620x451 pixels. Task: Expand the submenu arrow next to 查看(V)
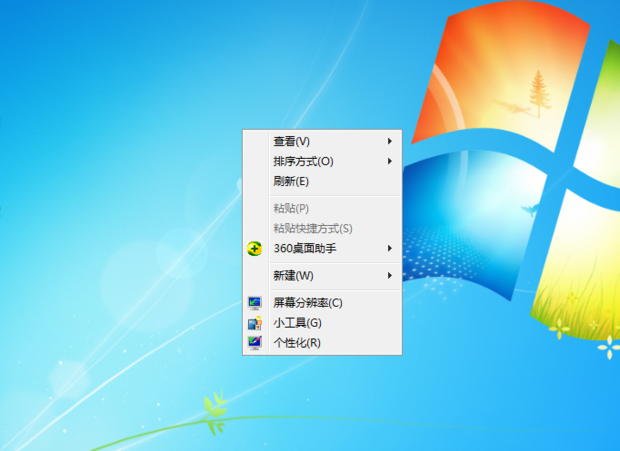(x=390, y=141)
